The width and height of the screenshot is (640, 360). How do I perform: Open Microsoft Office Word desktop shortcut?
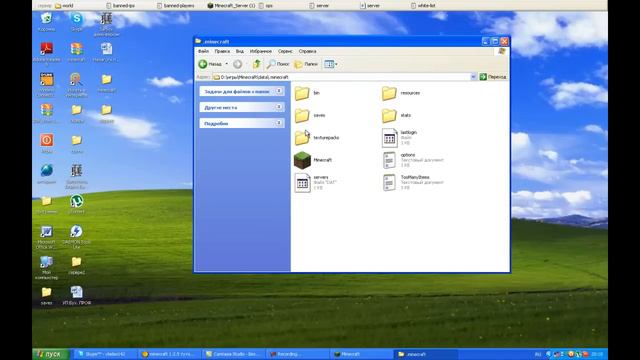click(47, 237)
